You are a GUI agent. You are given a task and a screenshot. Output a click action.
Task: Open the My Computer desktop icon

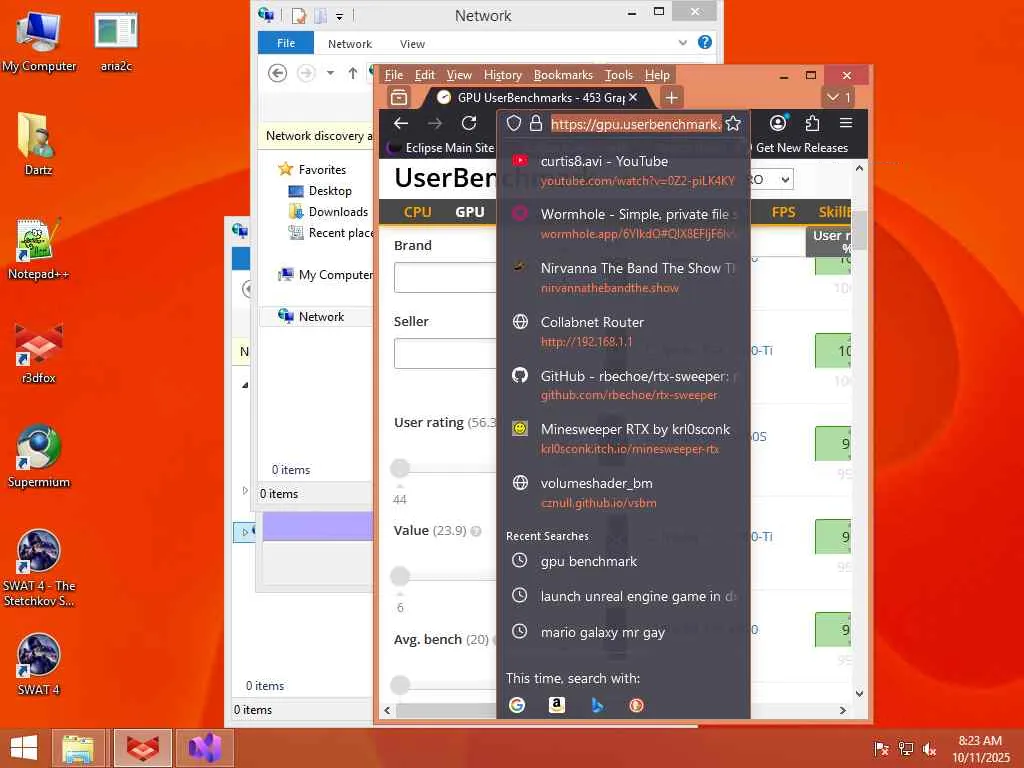[39, 41]
